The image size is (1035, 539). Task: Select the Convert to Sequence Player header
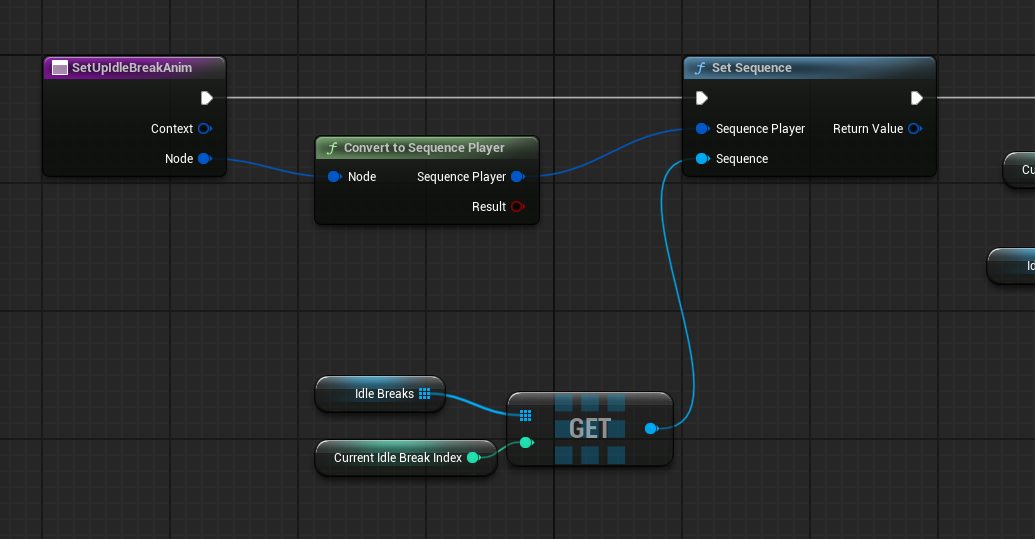(426, 148)
